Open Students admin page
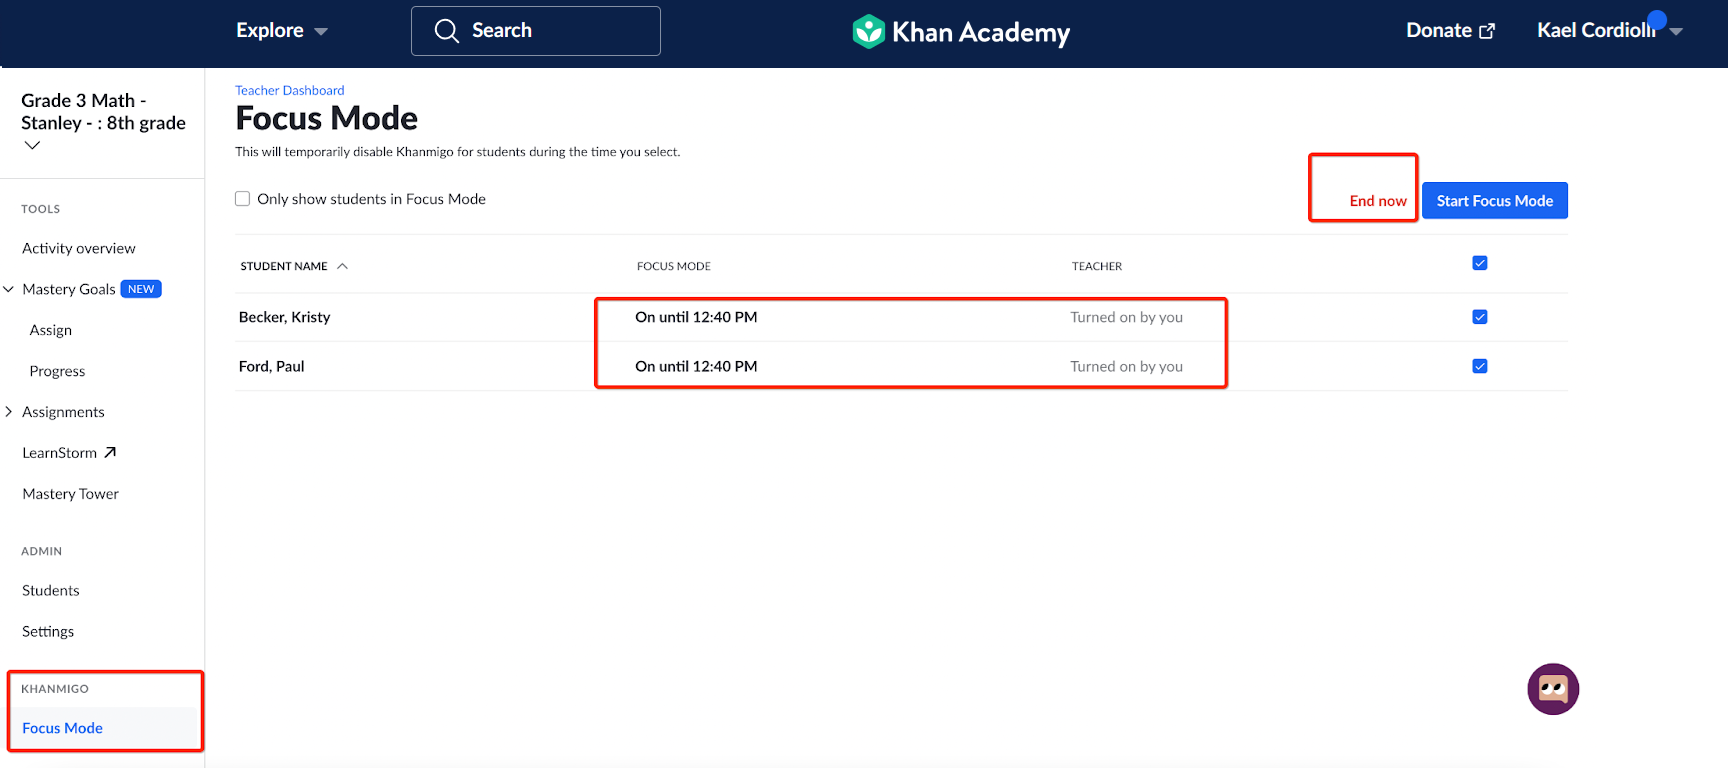Screen dimensions: 1728x768 [x=51, y=590]
